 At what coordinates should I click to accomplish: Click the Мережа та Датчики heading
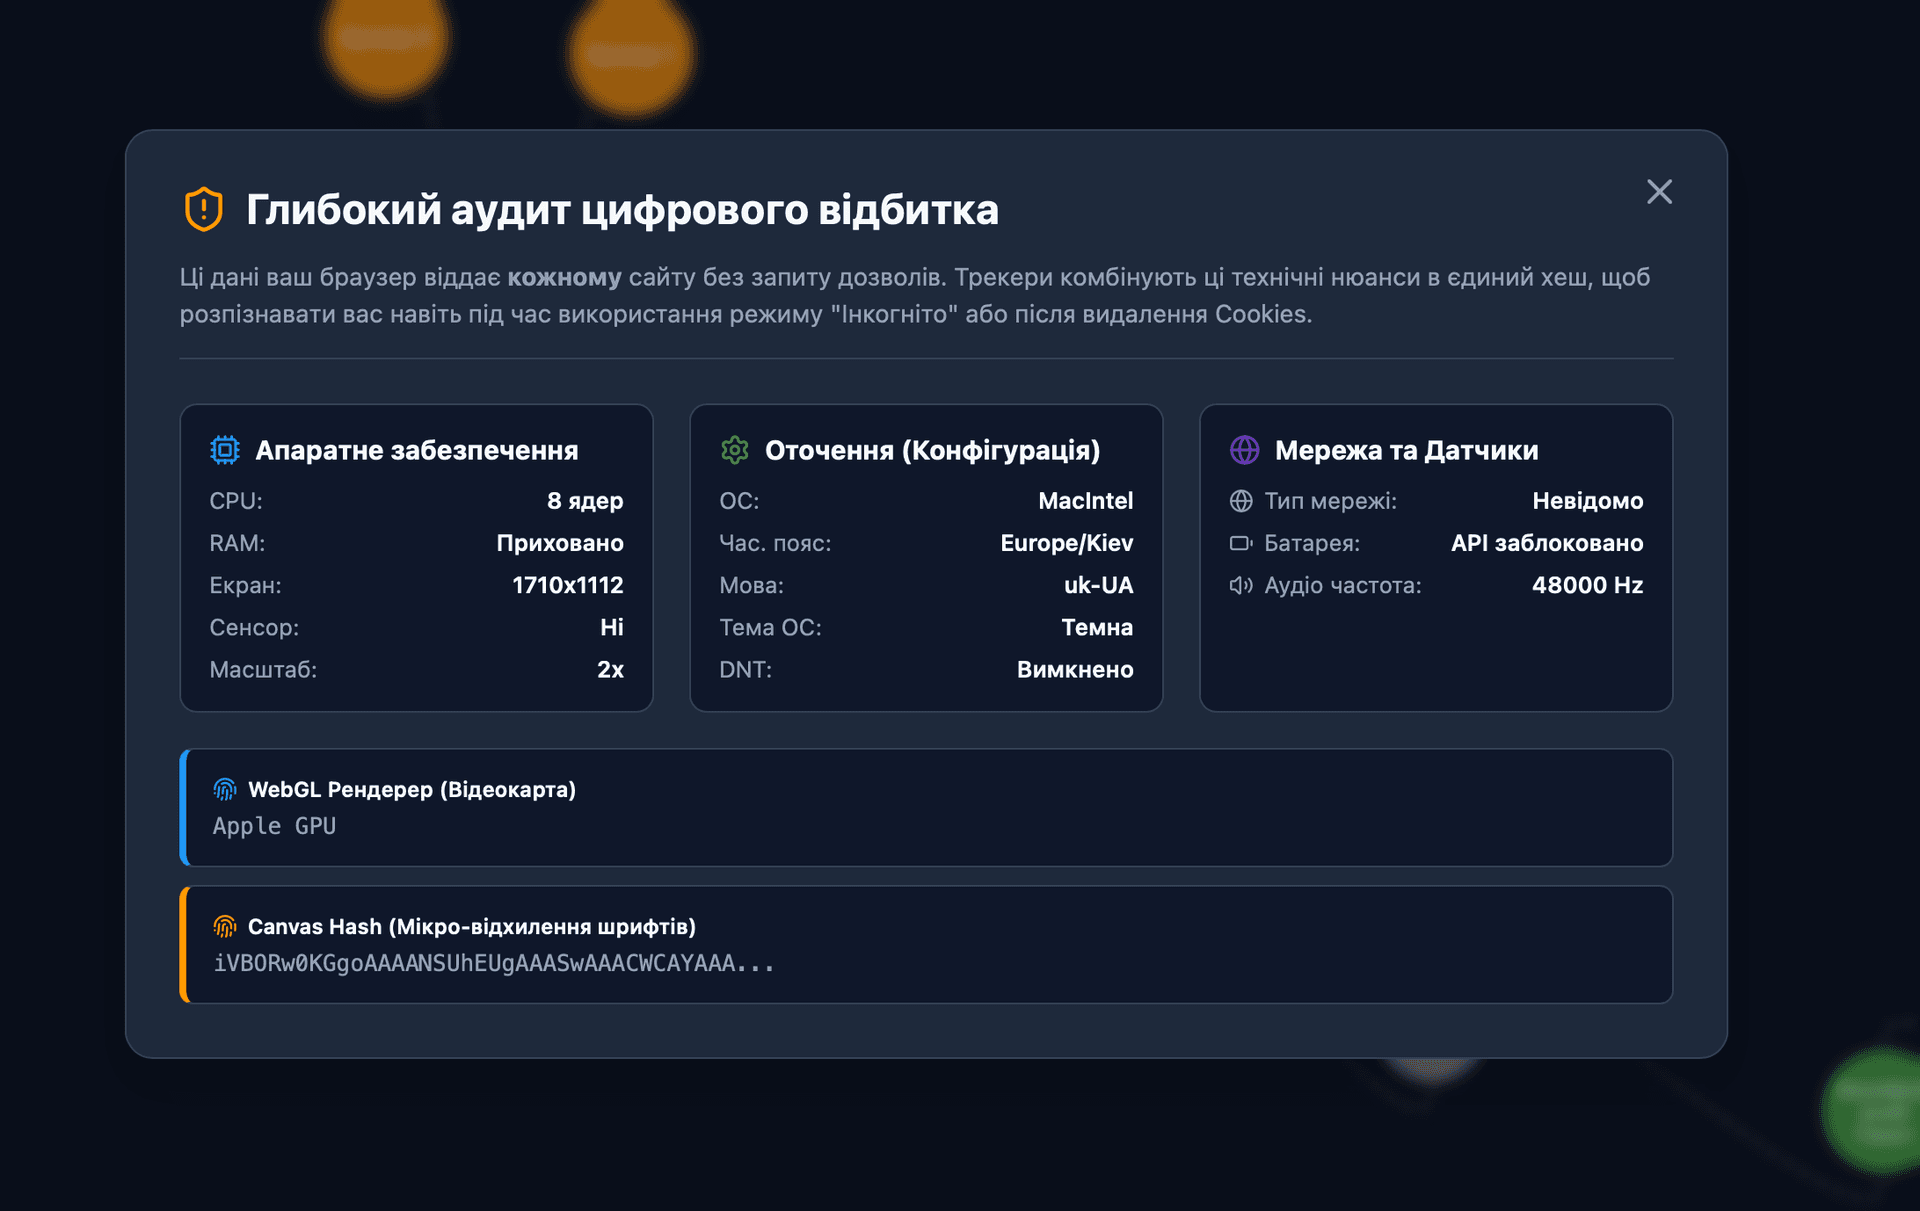point(1407,450)
